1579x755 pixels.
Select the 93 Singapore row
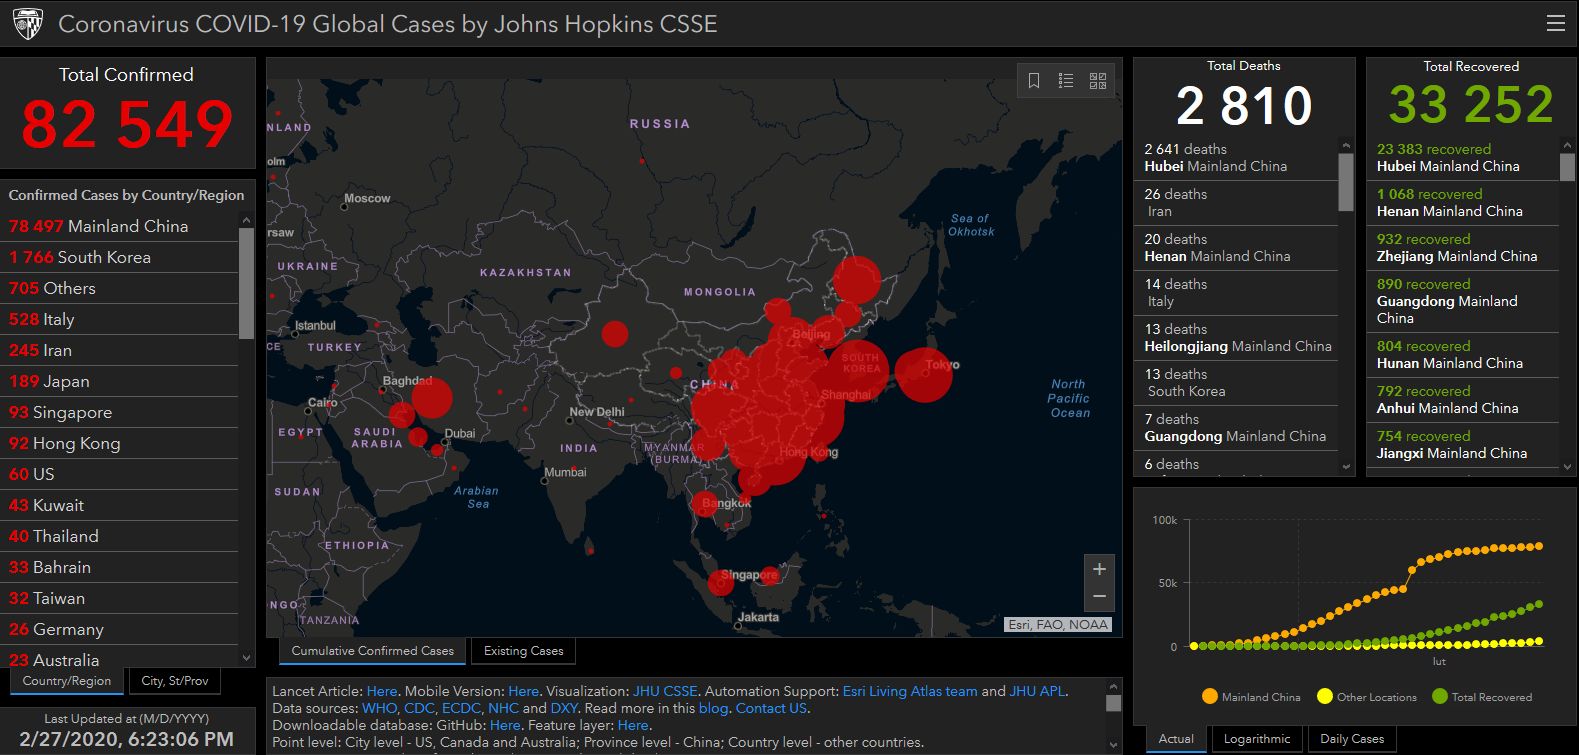coord(120,412)
